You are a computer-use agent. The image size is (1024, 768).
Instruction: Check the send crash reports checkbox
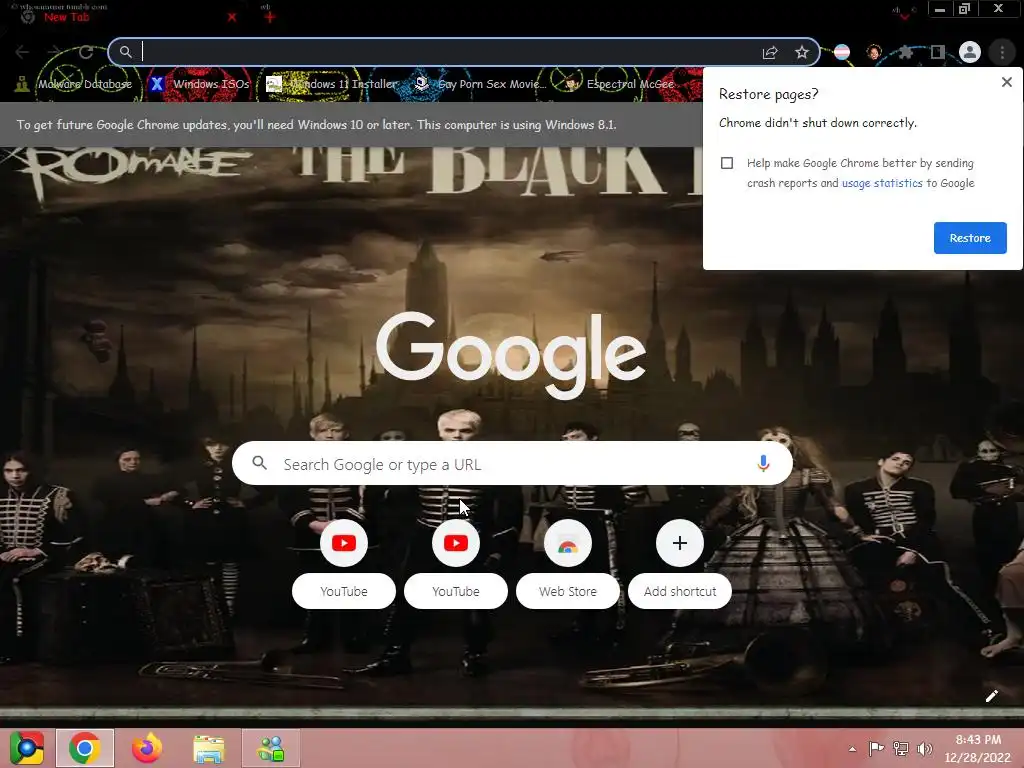(x=727, y=163)
